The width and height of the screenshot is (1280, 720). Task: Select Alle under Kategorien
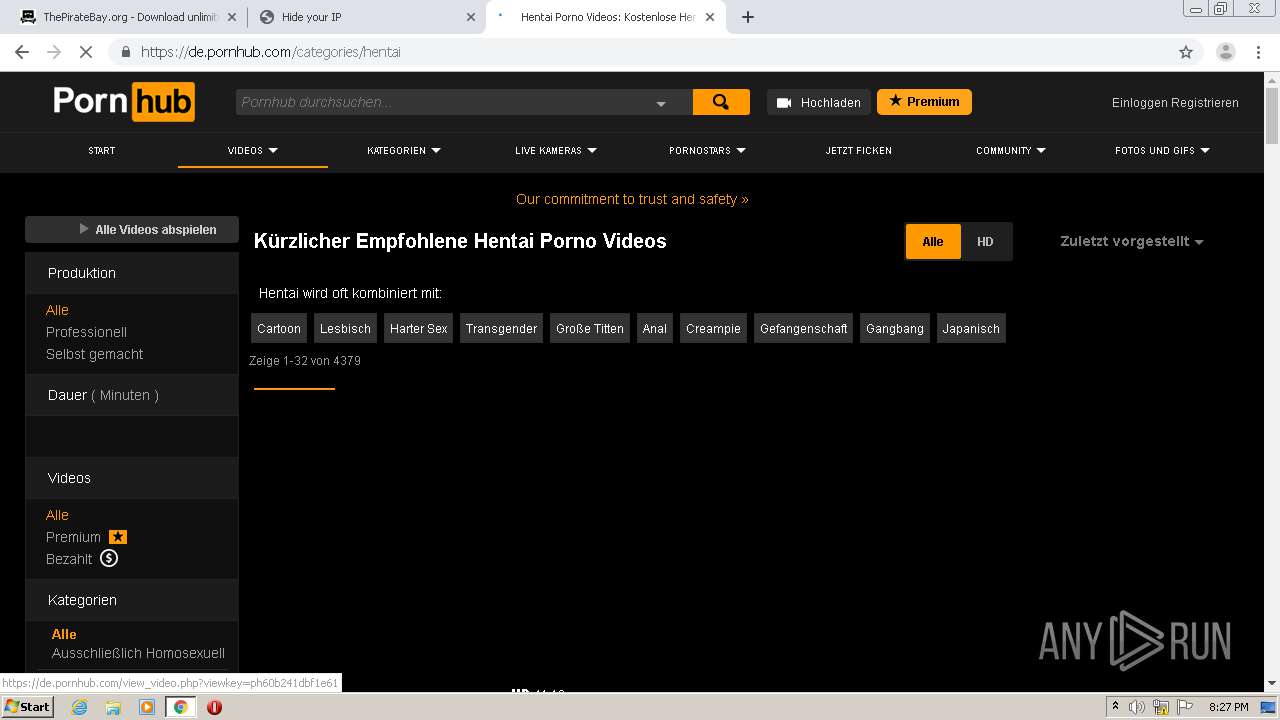(x=64, y=634)
